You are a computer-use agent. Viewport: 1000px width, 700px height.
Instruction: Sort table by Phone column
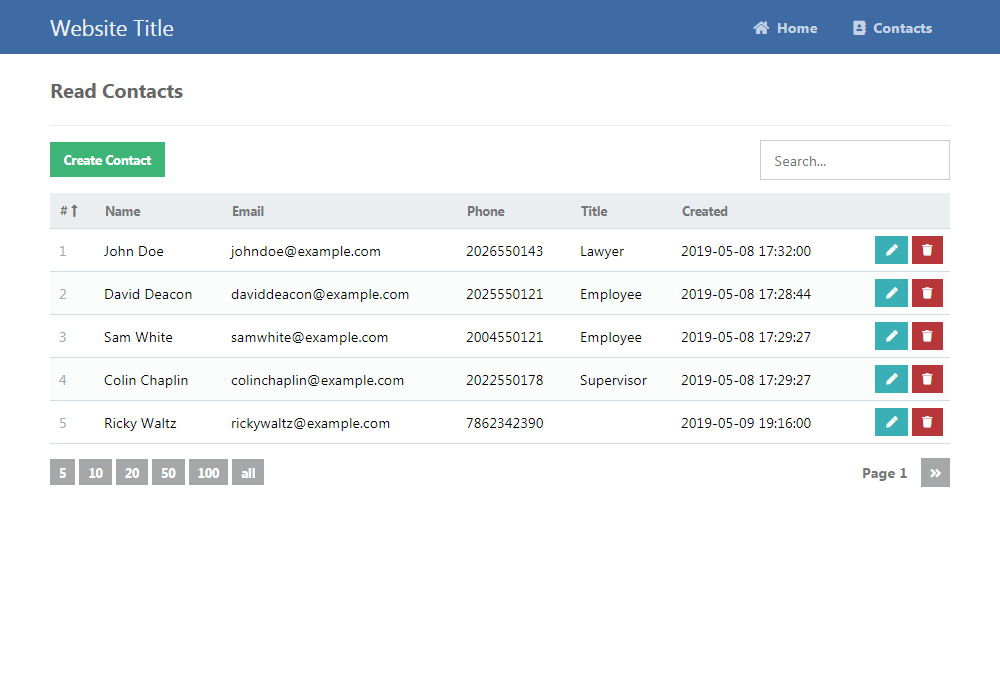485,211
